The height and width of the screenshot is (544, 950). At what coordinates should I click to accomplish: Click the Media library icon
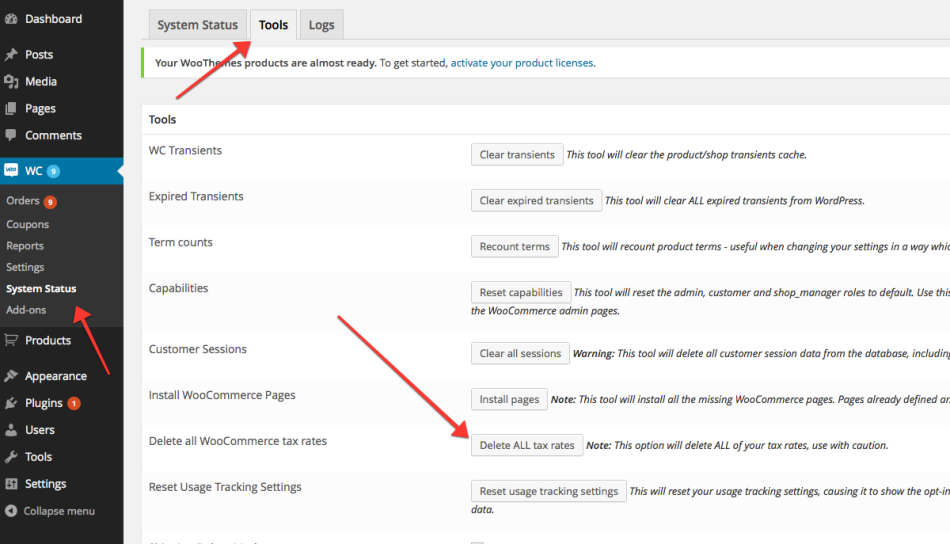coord(11,81)
